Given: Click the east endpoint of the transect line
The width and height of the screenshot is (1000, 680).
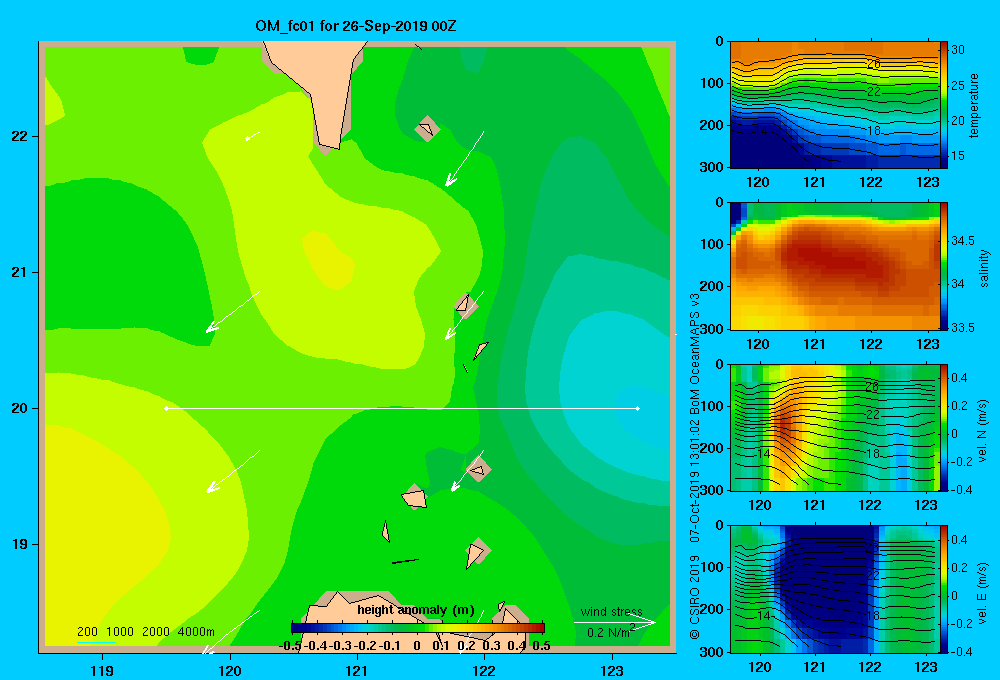Looking at the screenshot, I should 638,408.
